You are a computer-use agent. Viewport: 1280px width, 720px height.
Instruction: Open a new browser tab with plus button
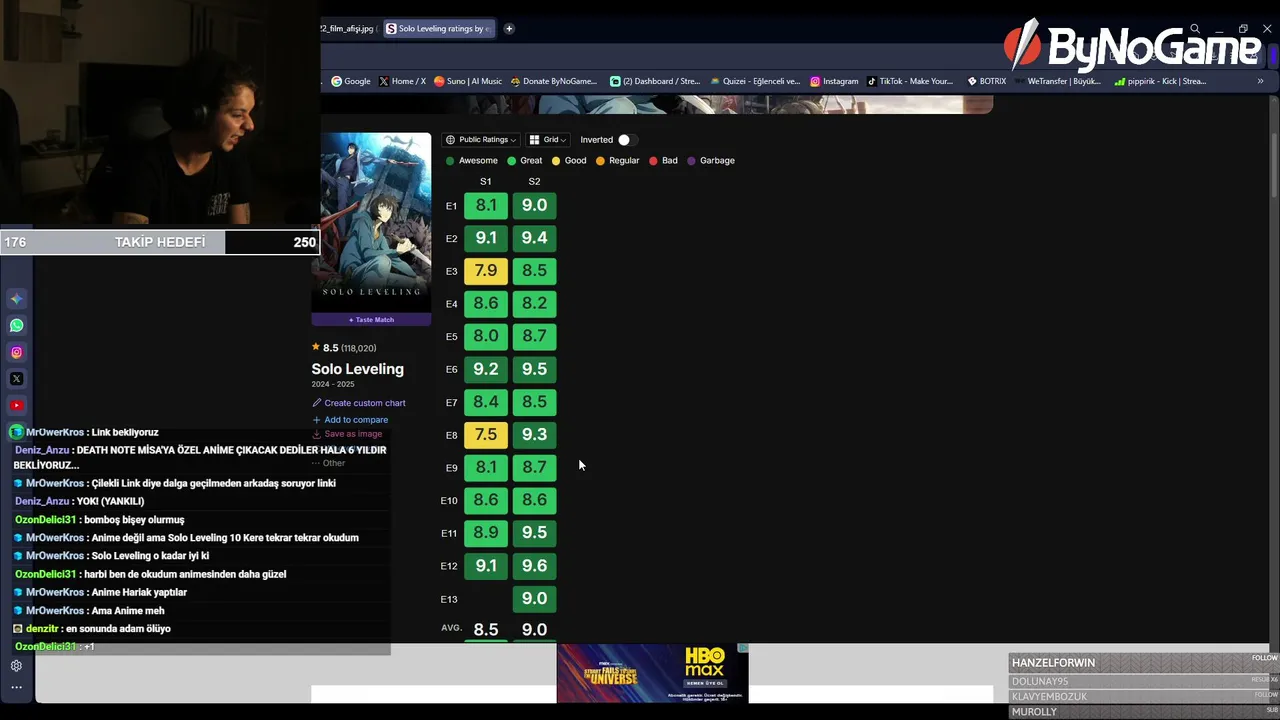pos(509,29)
